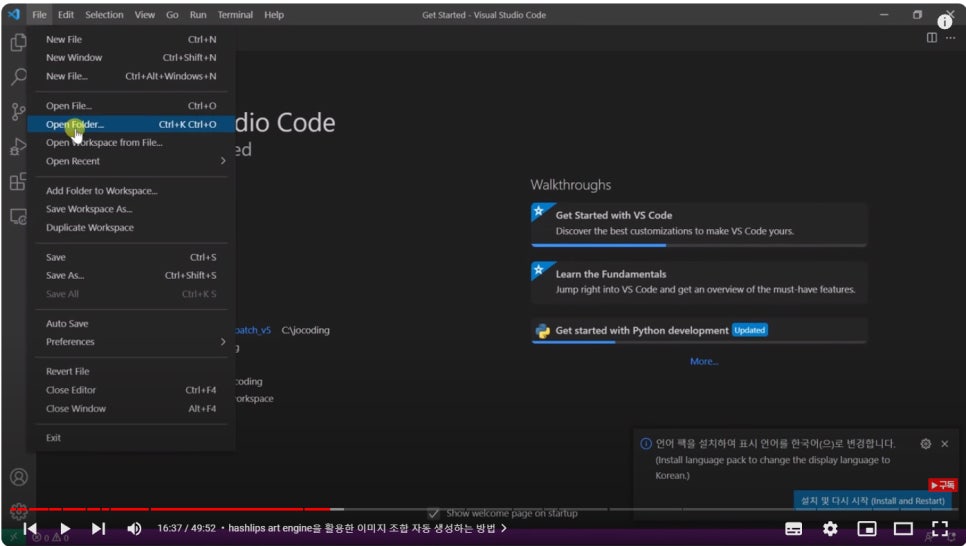Click the YouTube subscribe badge

pyautogui.click(x=943, y=485)
